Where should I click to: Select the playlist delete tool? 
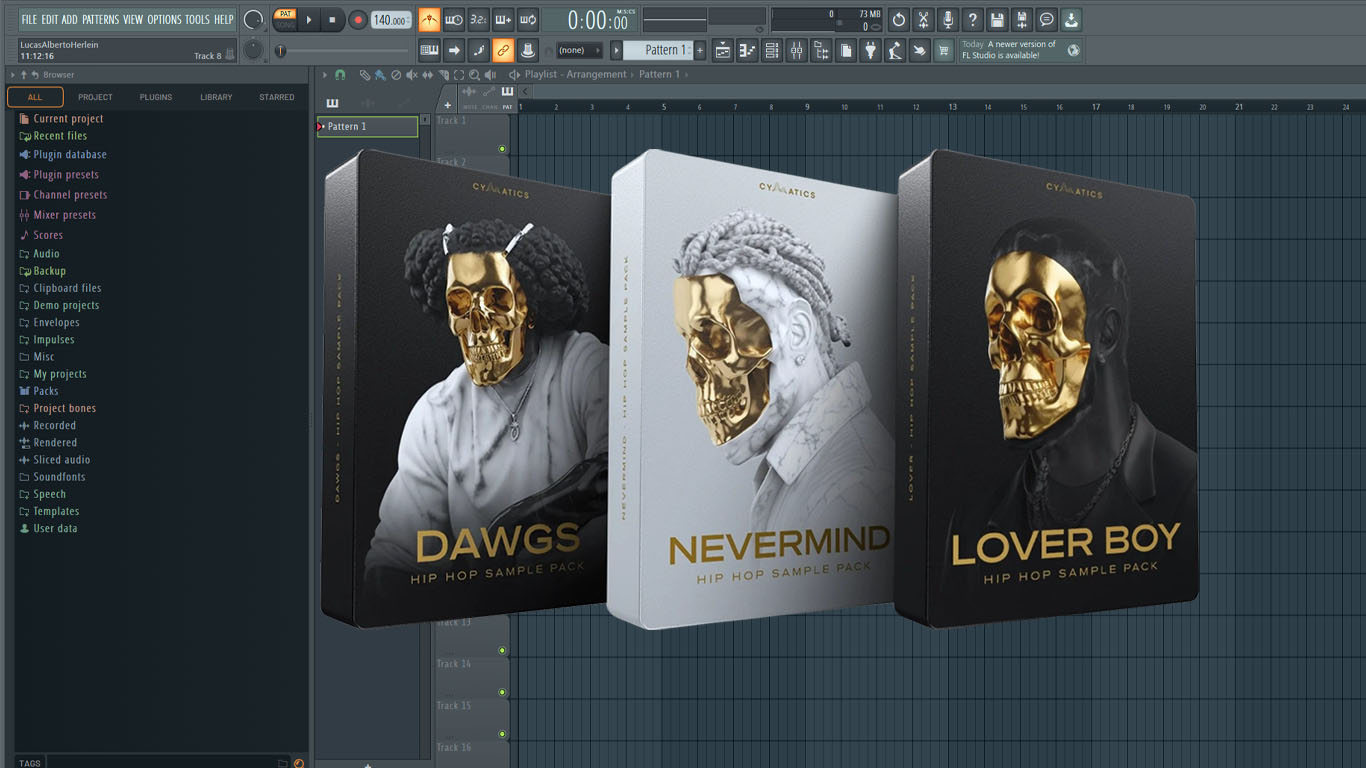396,74
